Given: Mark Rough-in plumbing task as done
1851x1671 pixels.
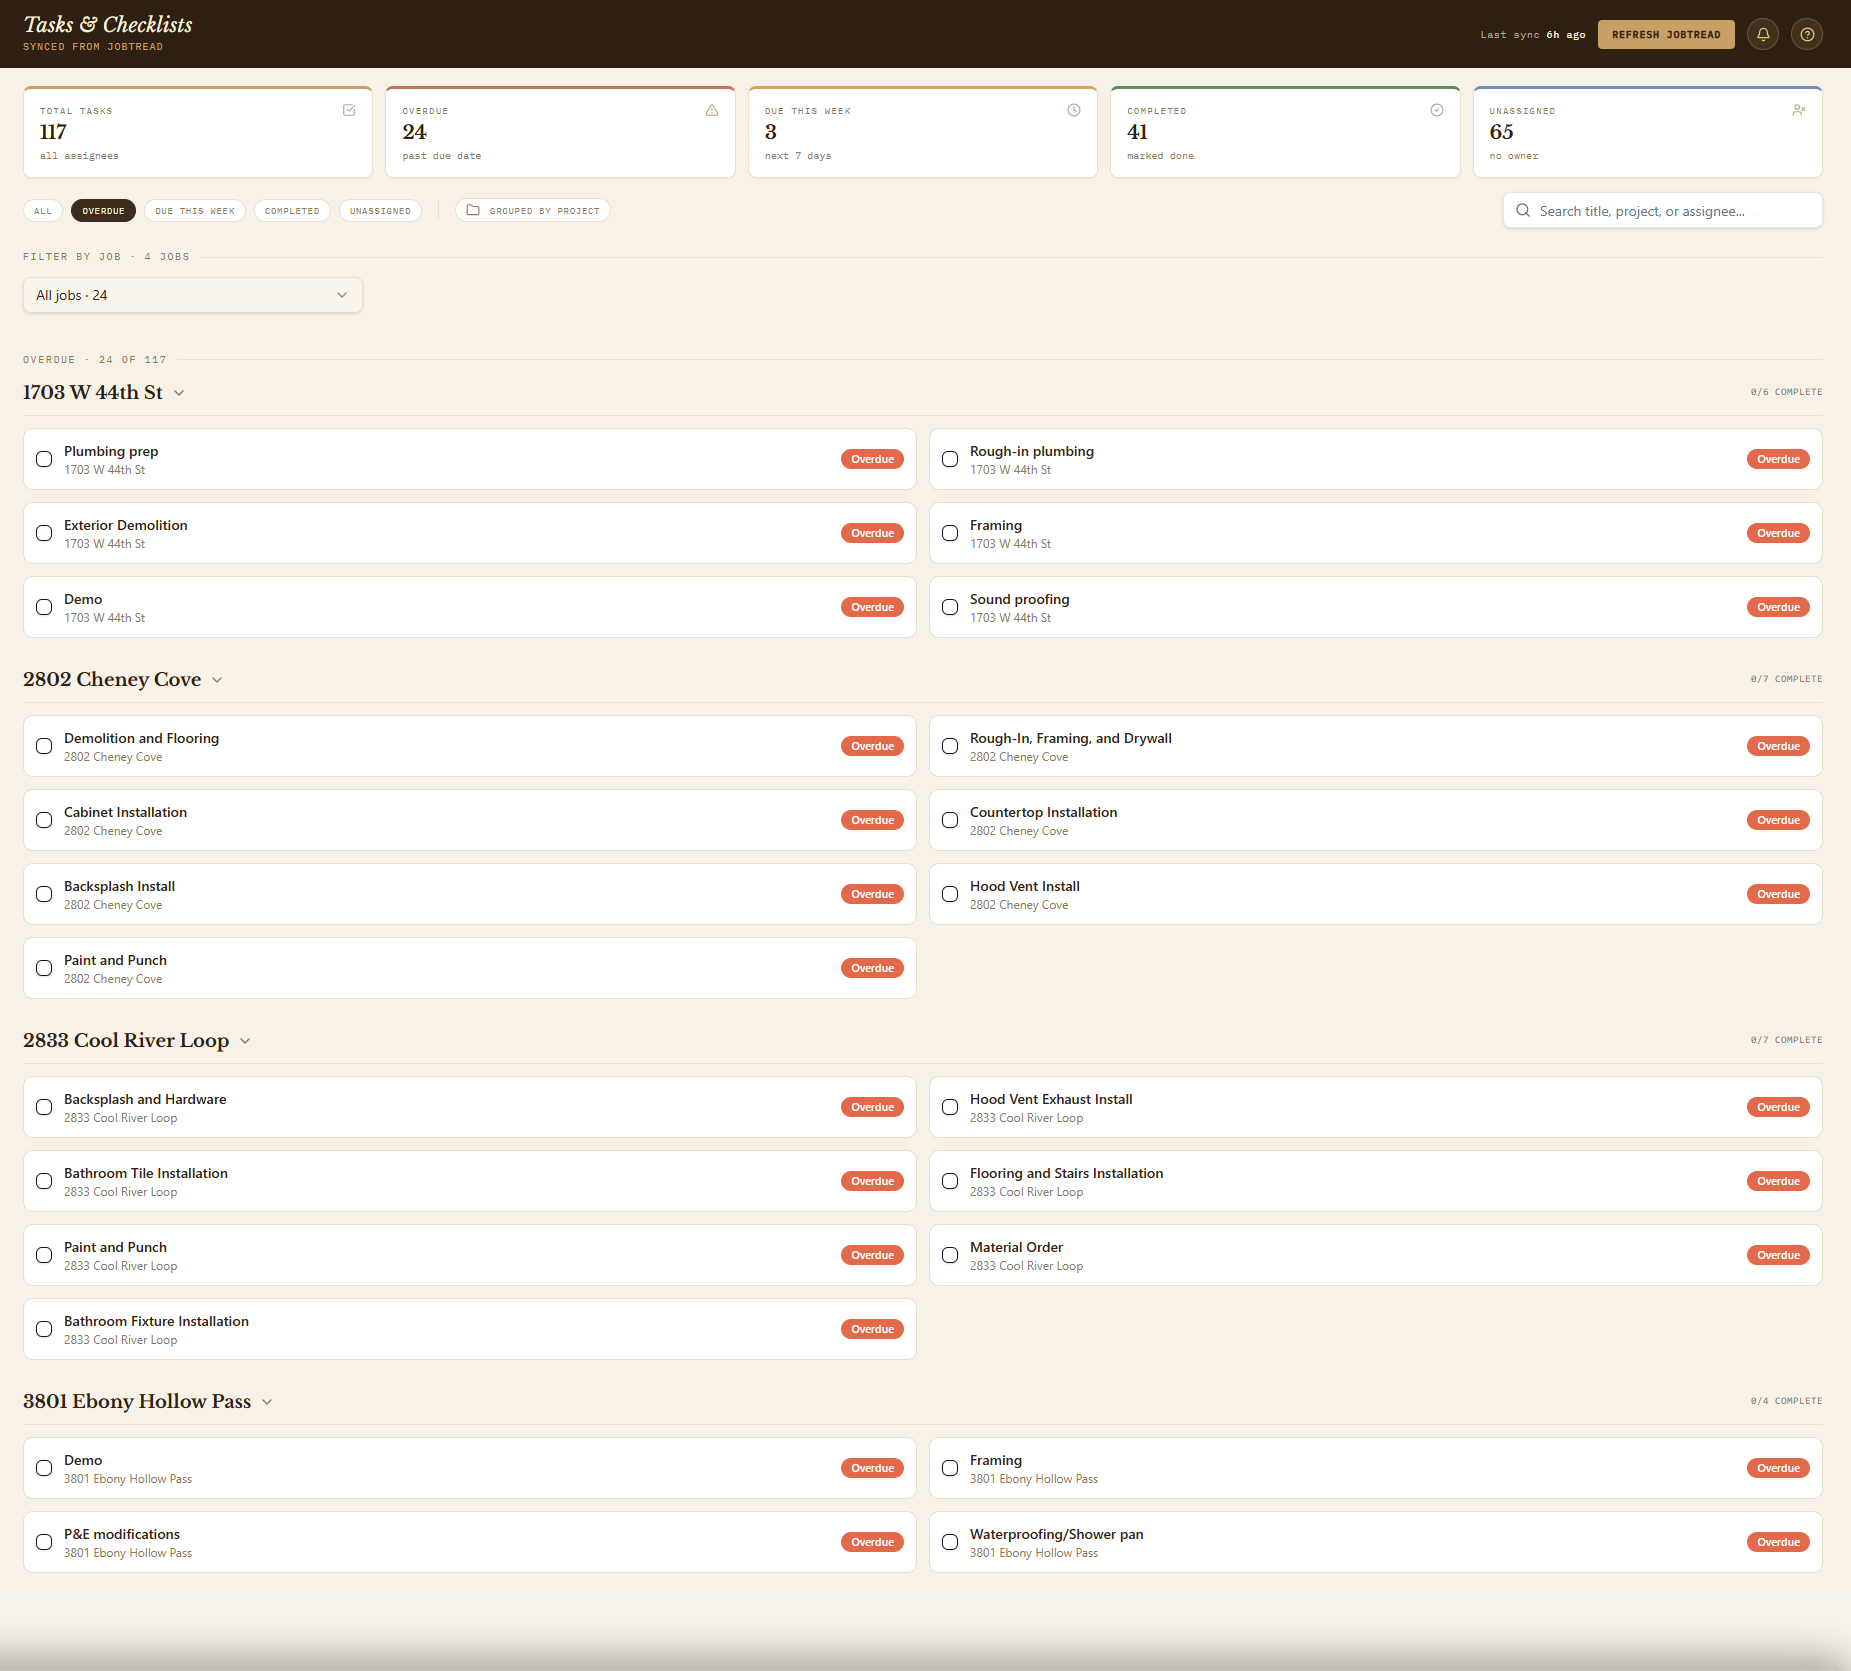Looking at the screenshot, I should [x=950, y=459].
